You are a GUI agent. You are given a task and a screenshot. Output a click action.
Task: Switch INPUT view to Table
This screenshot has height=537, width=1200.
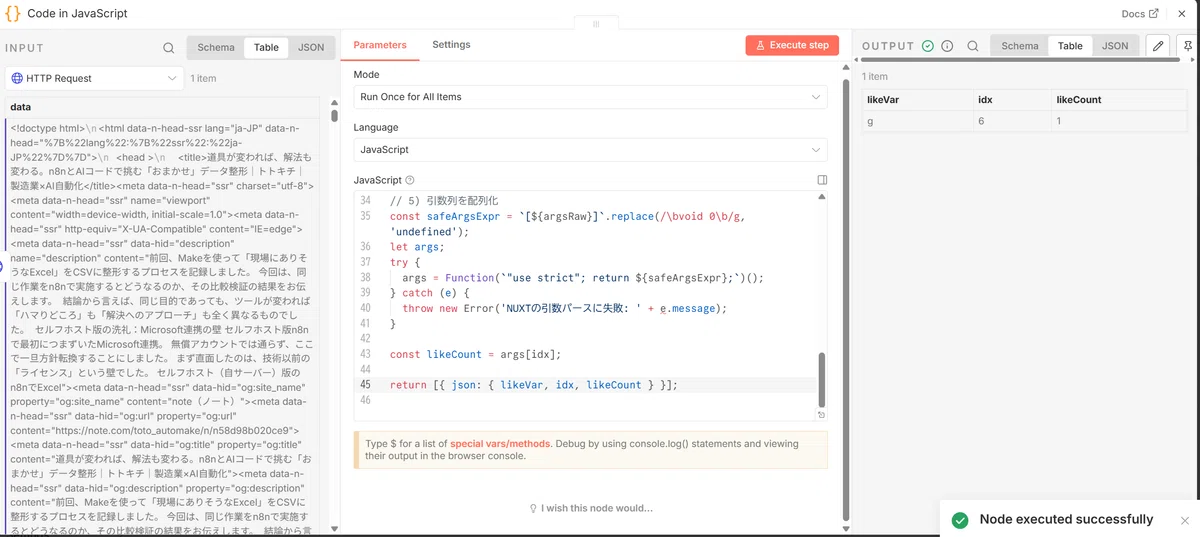click(266, 47)
